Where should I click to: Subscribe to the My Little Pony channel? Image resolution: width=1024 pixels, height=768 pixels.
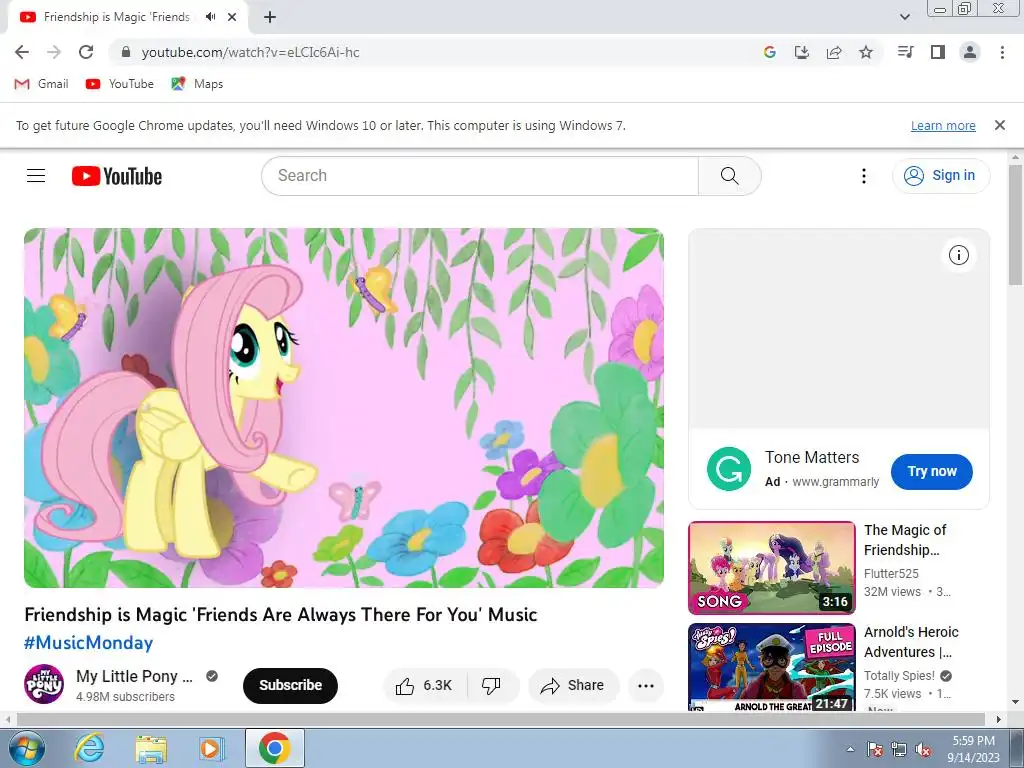coord(290,685)
